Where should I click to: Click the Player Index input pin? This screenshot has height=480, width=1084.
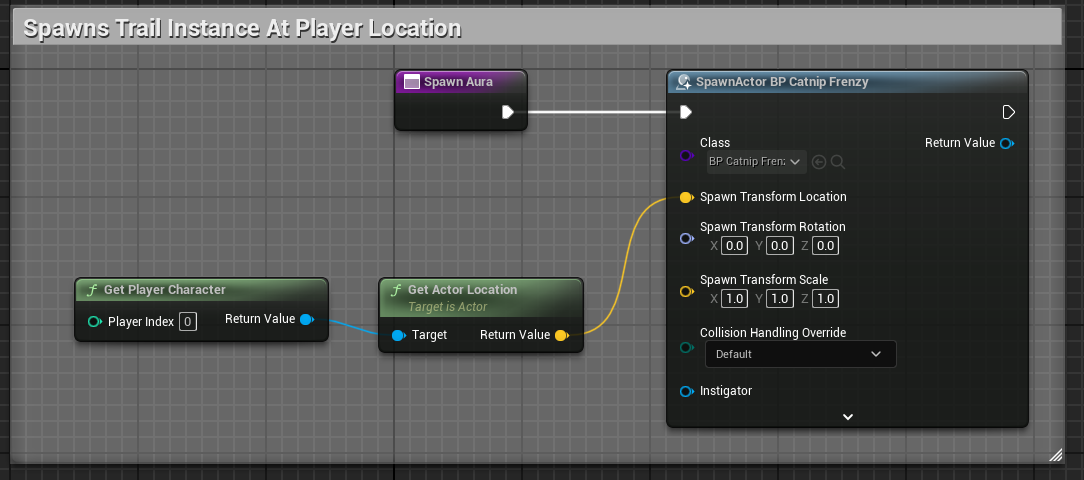tap(95, 322)
